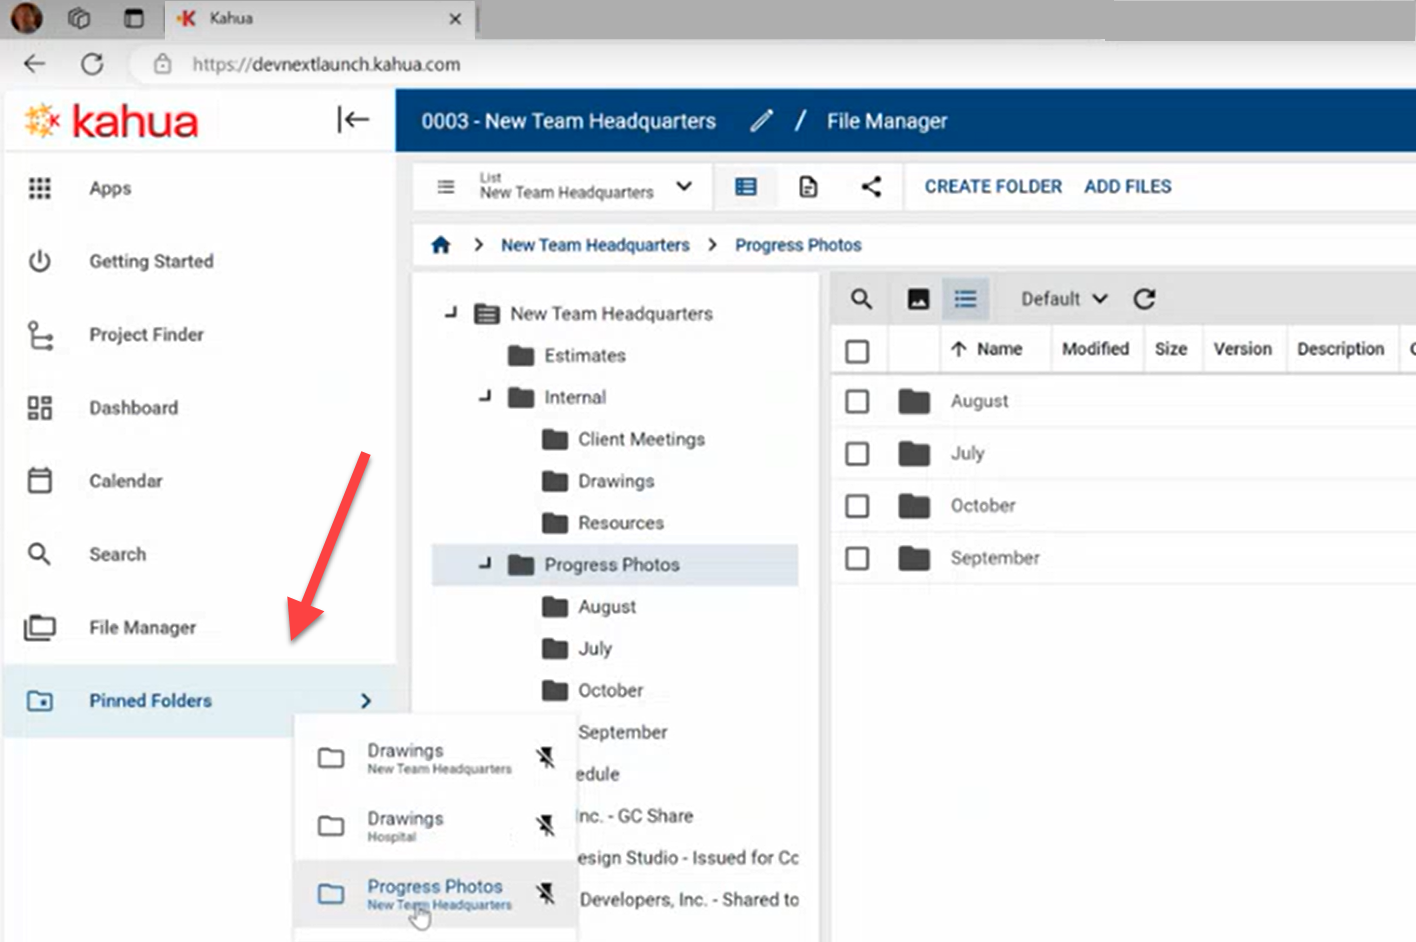Open search in the file list
Viewport: 1416px width, 942px height.
coord(861,299)
